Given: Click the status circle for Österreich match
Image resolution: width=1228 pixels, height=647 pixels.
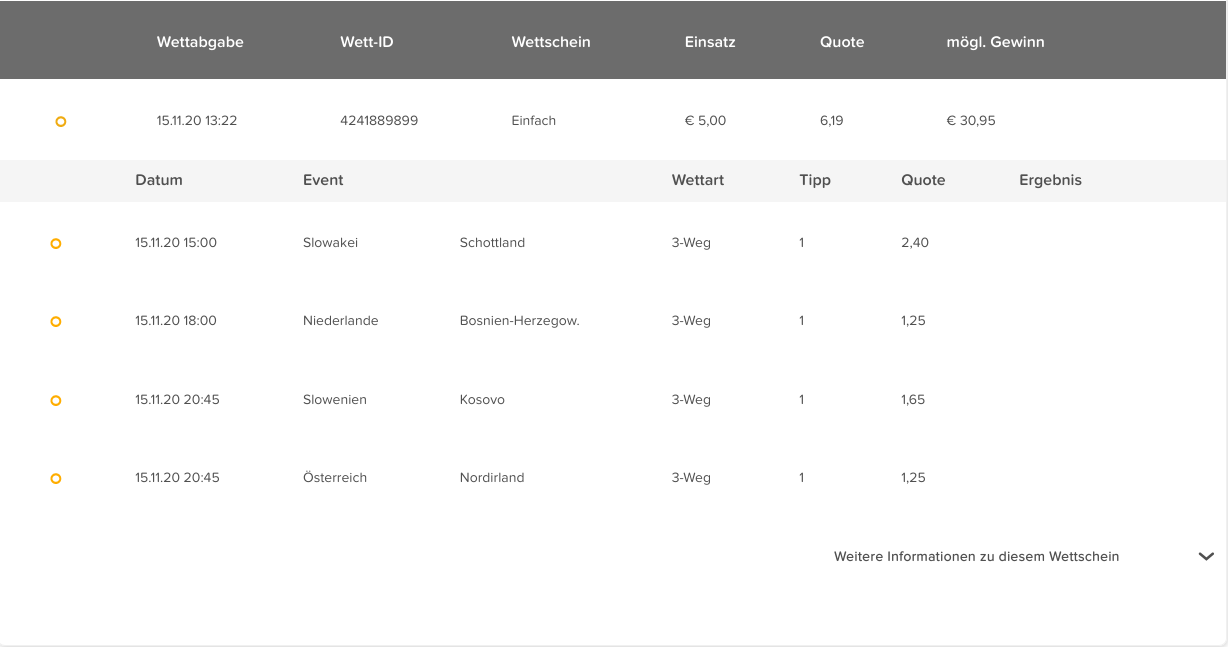Looking at the screenshot, I should (x=56, y=478).
